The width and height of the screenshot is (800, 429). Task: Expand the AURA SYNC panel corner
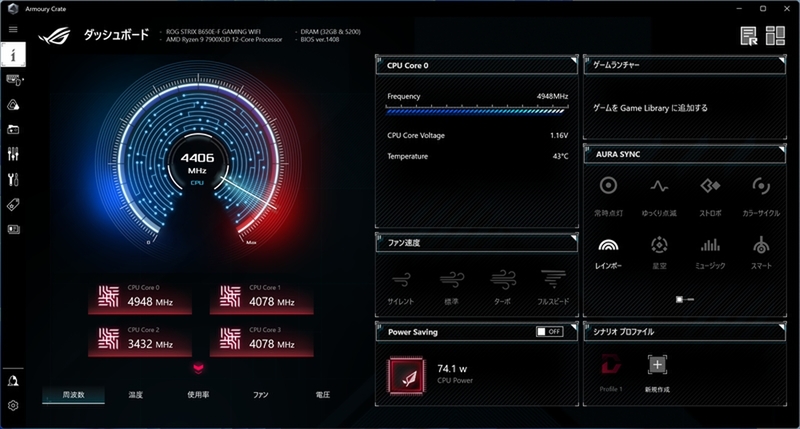point(782,149)
